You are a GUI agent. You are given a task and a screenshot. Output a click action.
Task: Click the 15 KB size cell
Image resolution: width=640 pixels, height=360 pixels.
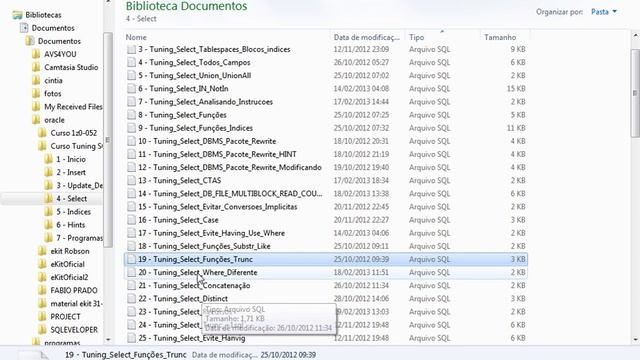click(x=516, y=89)
